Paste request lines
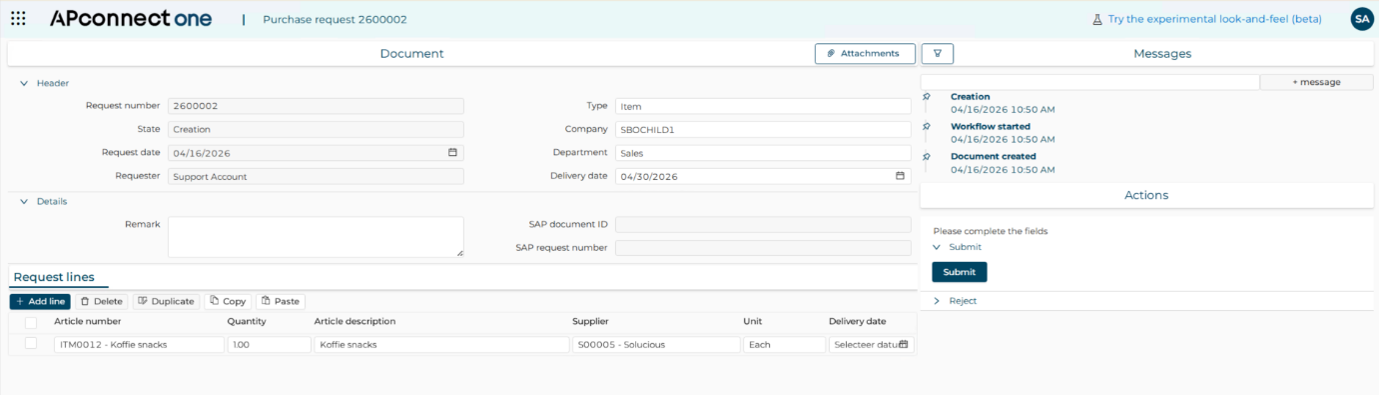The image size is (1379, 395). pyautogui.click(x=280, y=301)
